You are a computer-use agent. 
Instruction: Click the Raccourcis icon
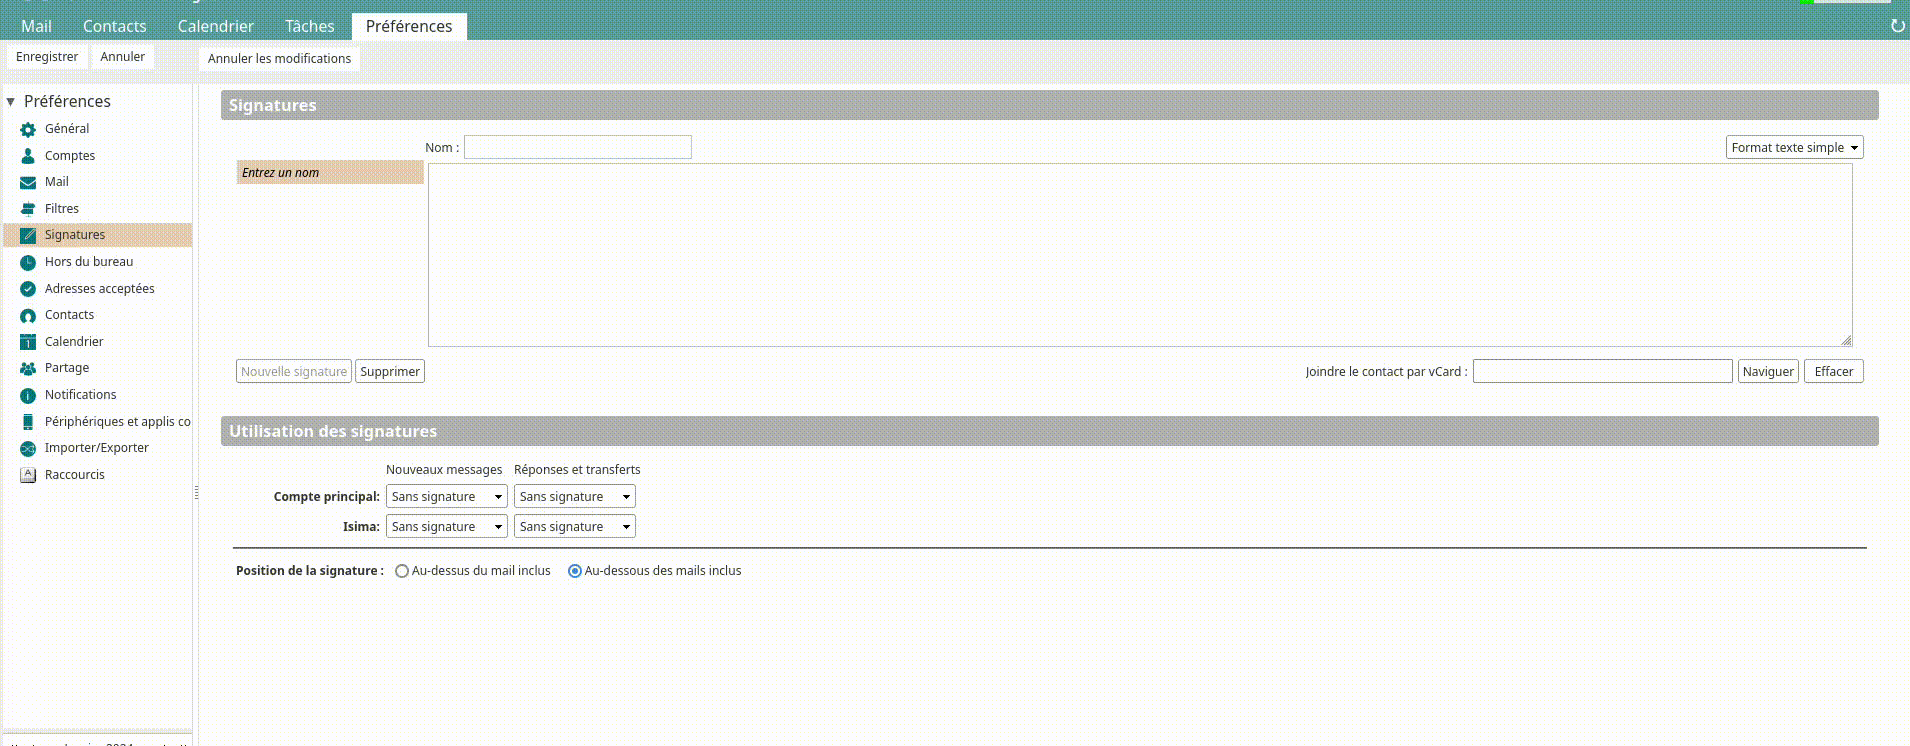coord(28,475)
